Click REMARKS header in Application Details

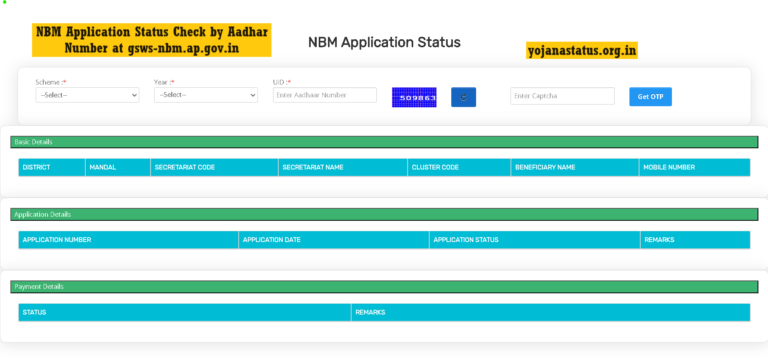[x=695, y=240]
